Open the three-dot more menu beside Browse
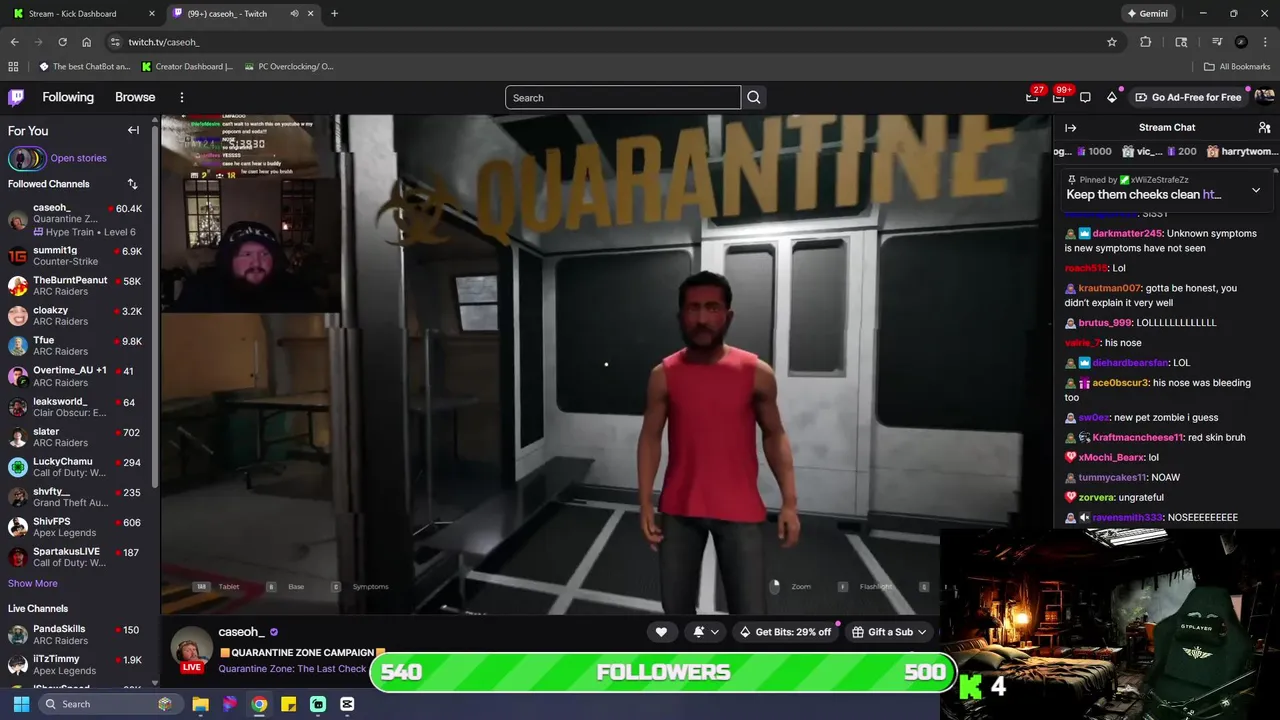This screenshot has height=720, width=1280. tap(181, 97)
